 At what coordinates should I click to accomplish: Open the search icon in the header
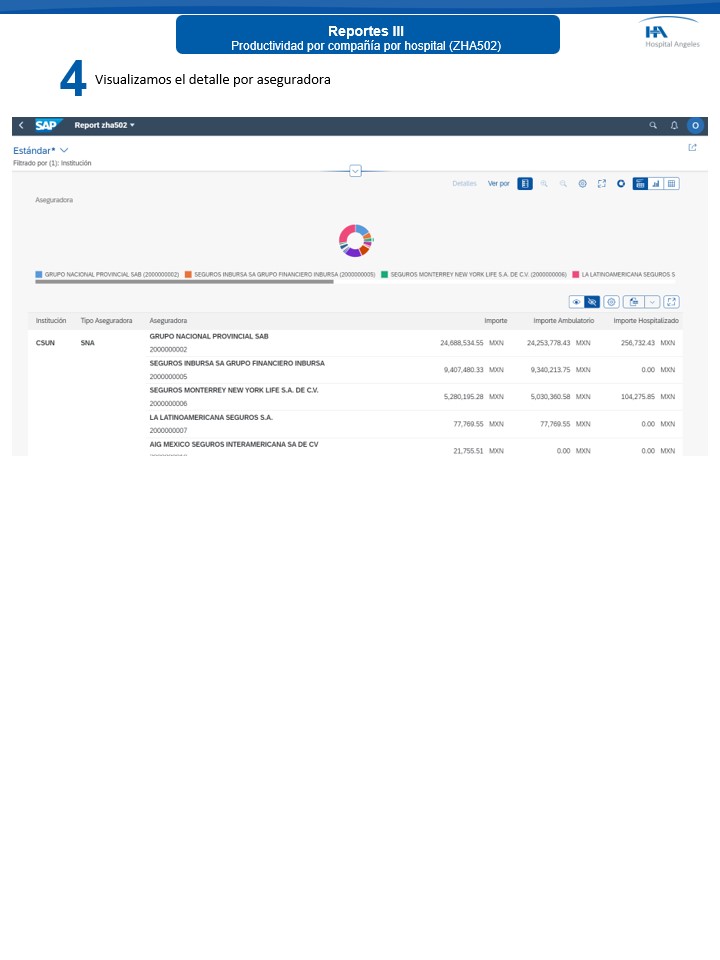pos(653,125)
